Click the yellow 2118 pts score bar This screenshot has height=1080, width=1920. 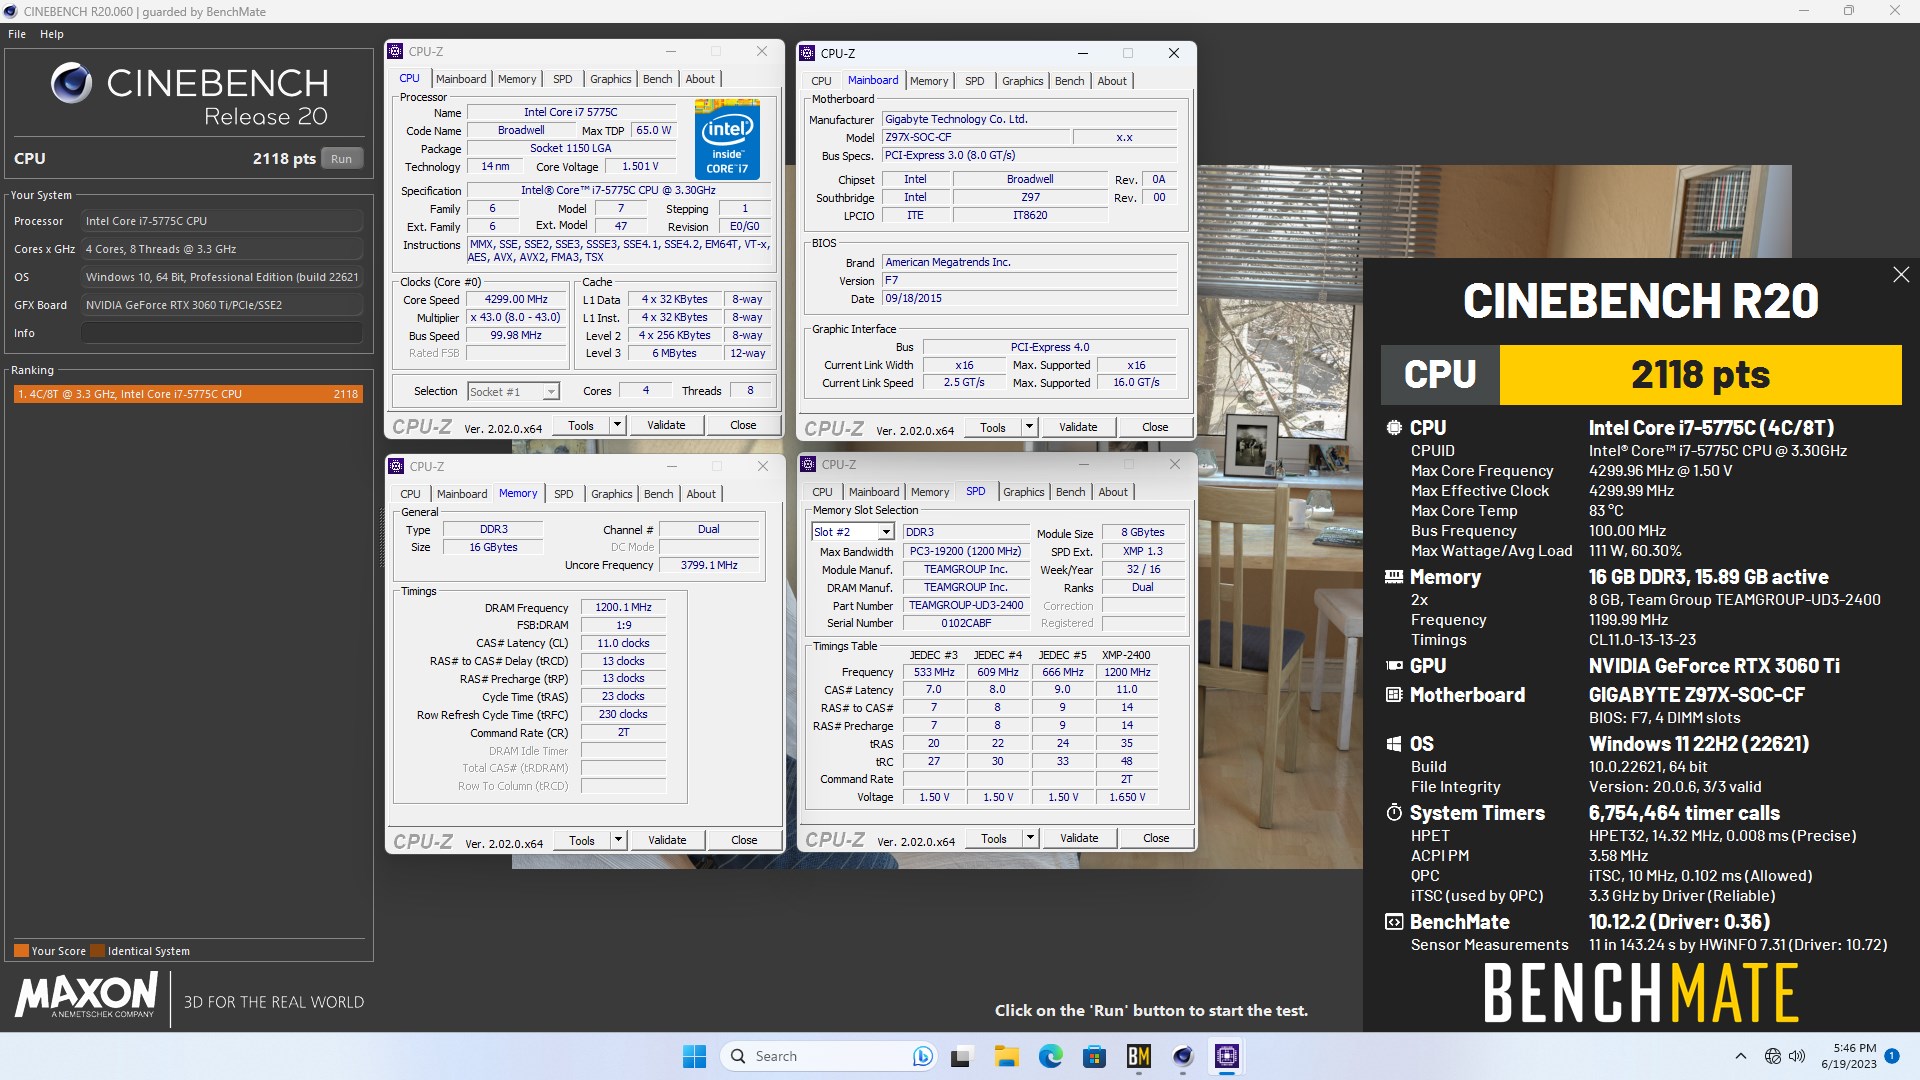click(x=1700, y=375)
